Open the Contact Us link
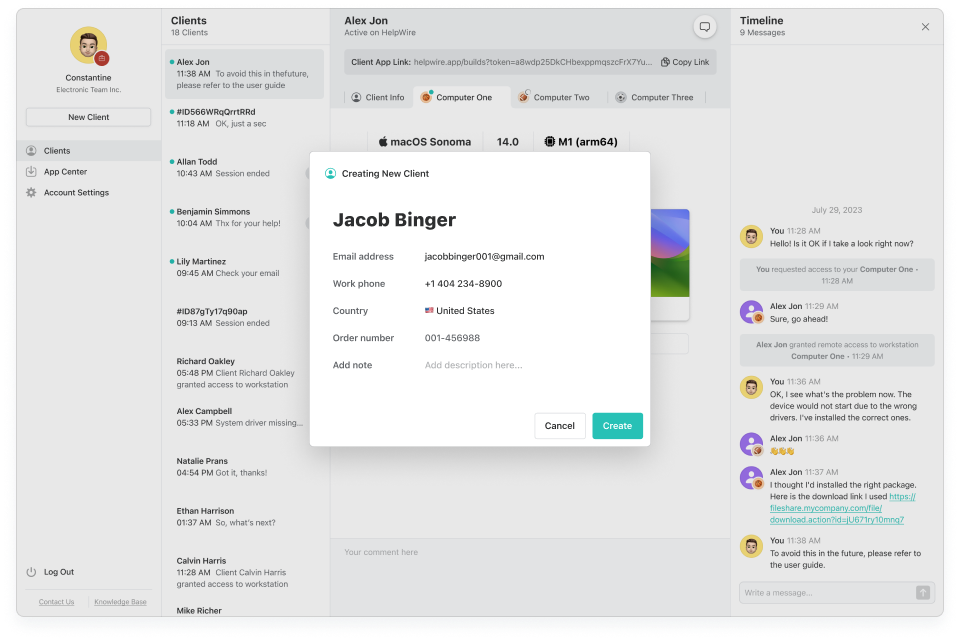This screenshot has height=641, width=960. pos(56,602)
